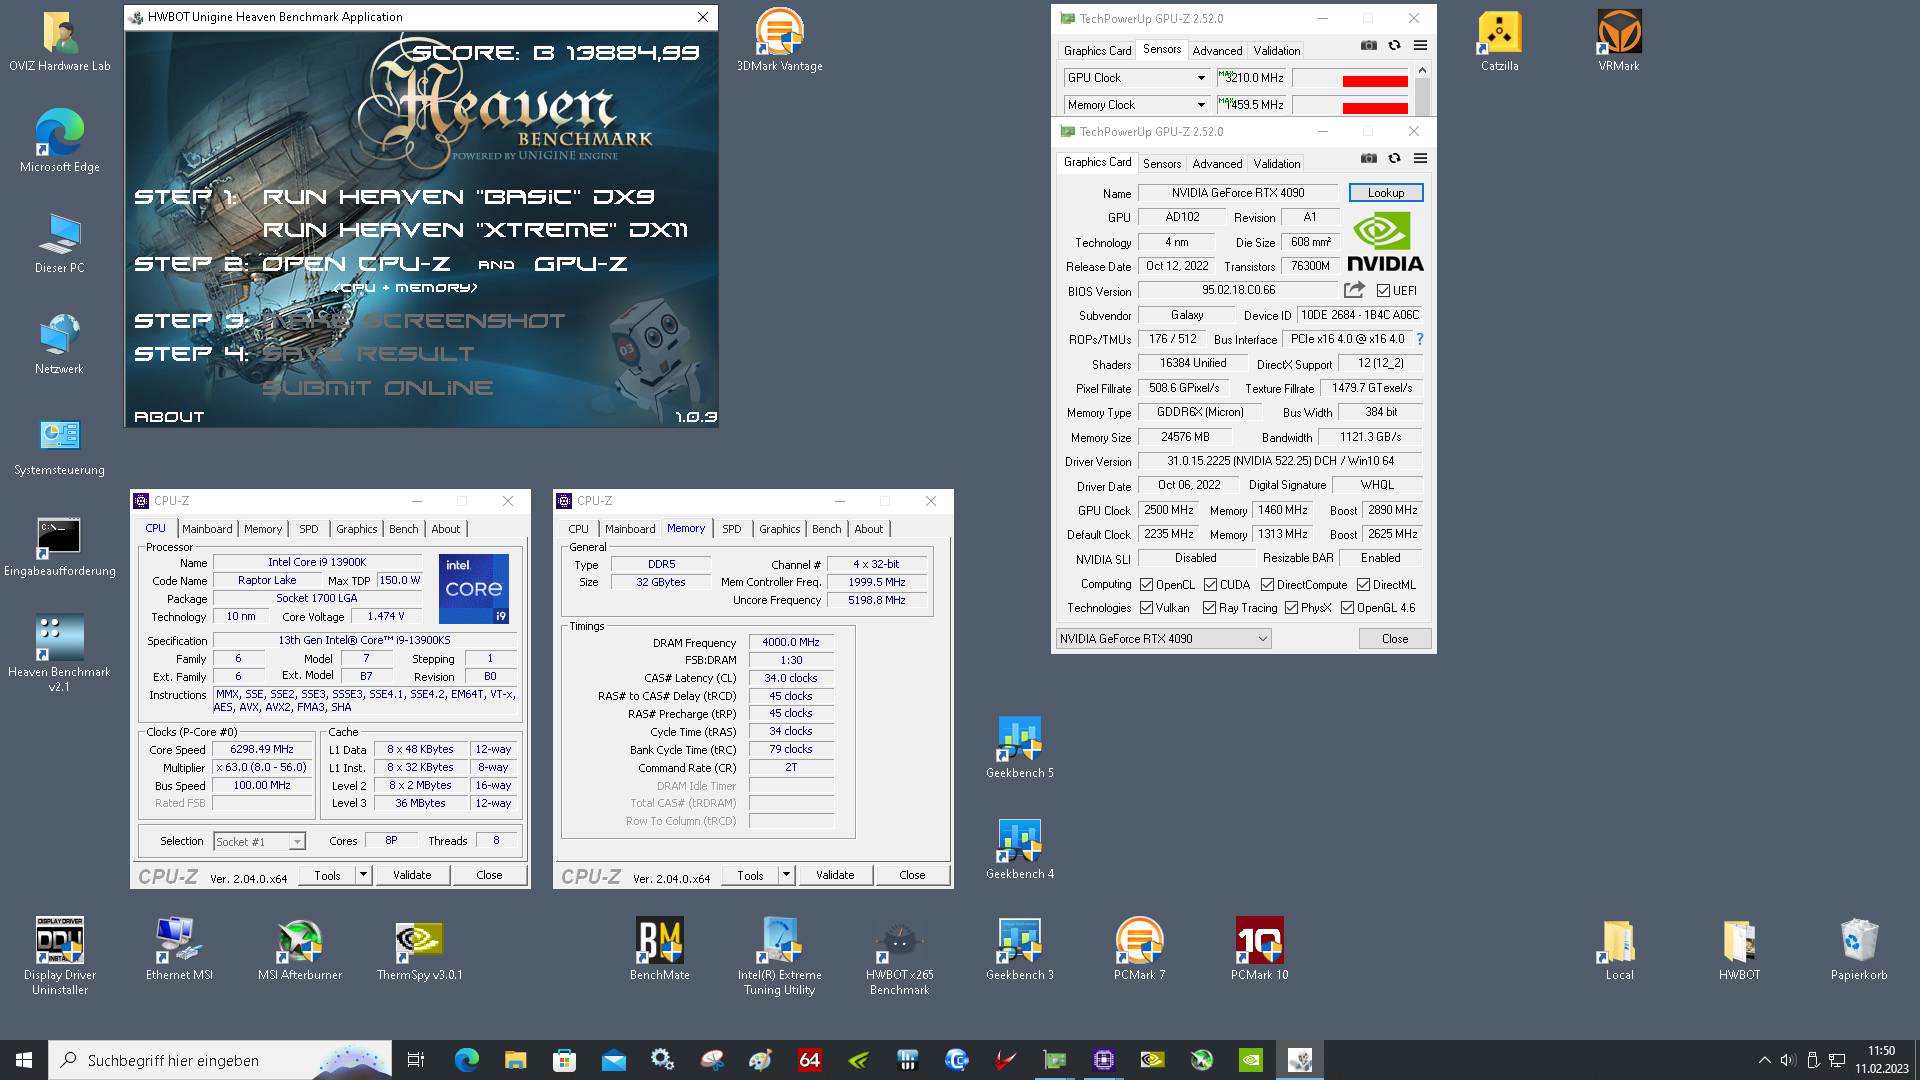Image resolution: width=1920 pixels, height=1080 pixels.
Task: Toggle PhysX checkbox
Action: pyautogui.click(x=1291, y=608)
